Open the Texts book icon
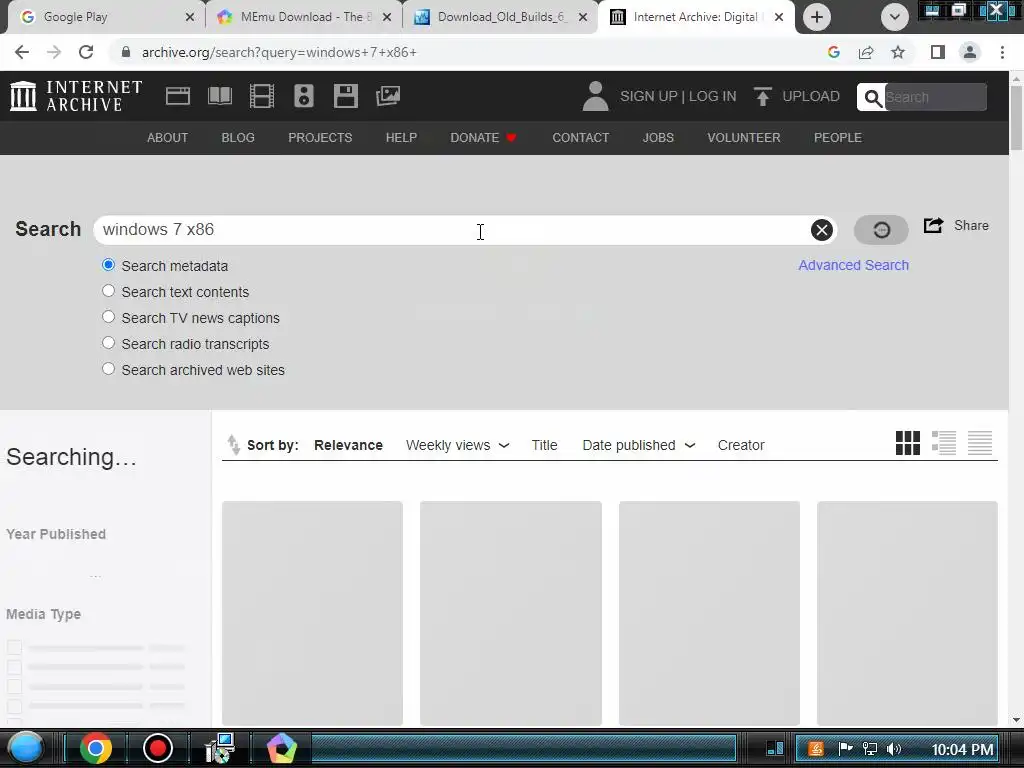The width and height of the screenshot is (1024, 768). (x=220, y=96)
